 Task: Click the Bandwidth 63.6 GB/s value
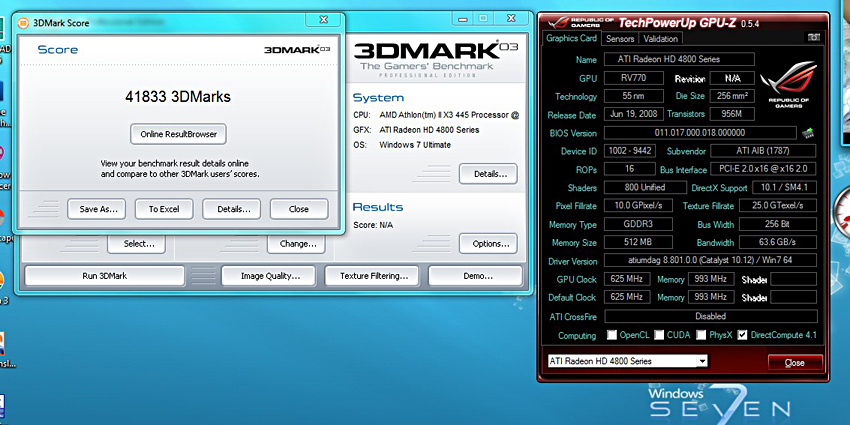pos(778,242)
